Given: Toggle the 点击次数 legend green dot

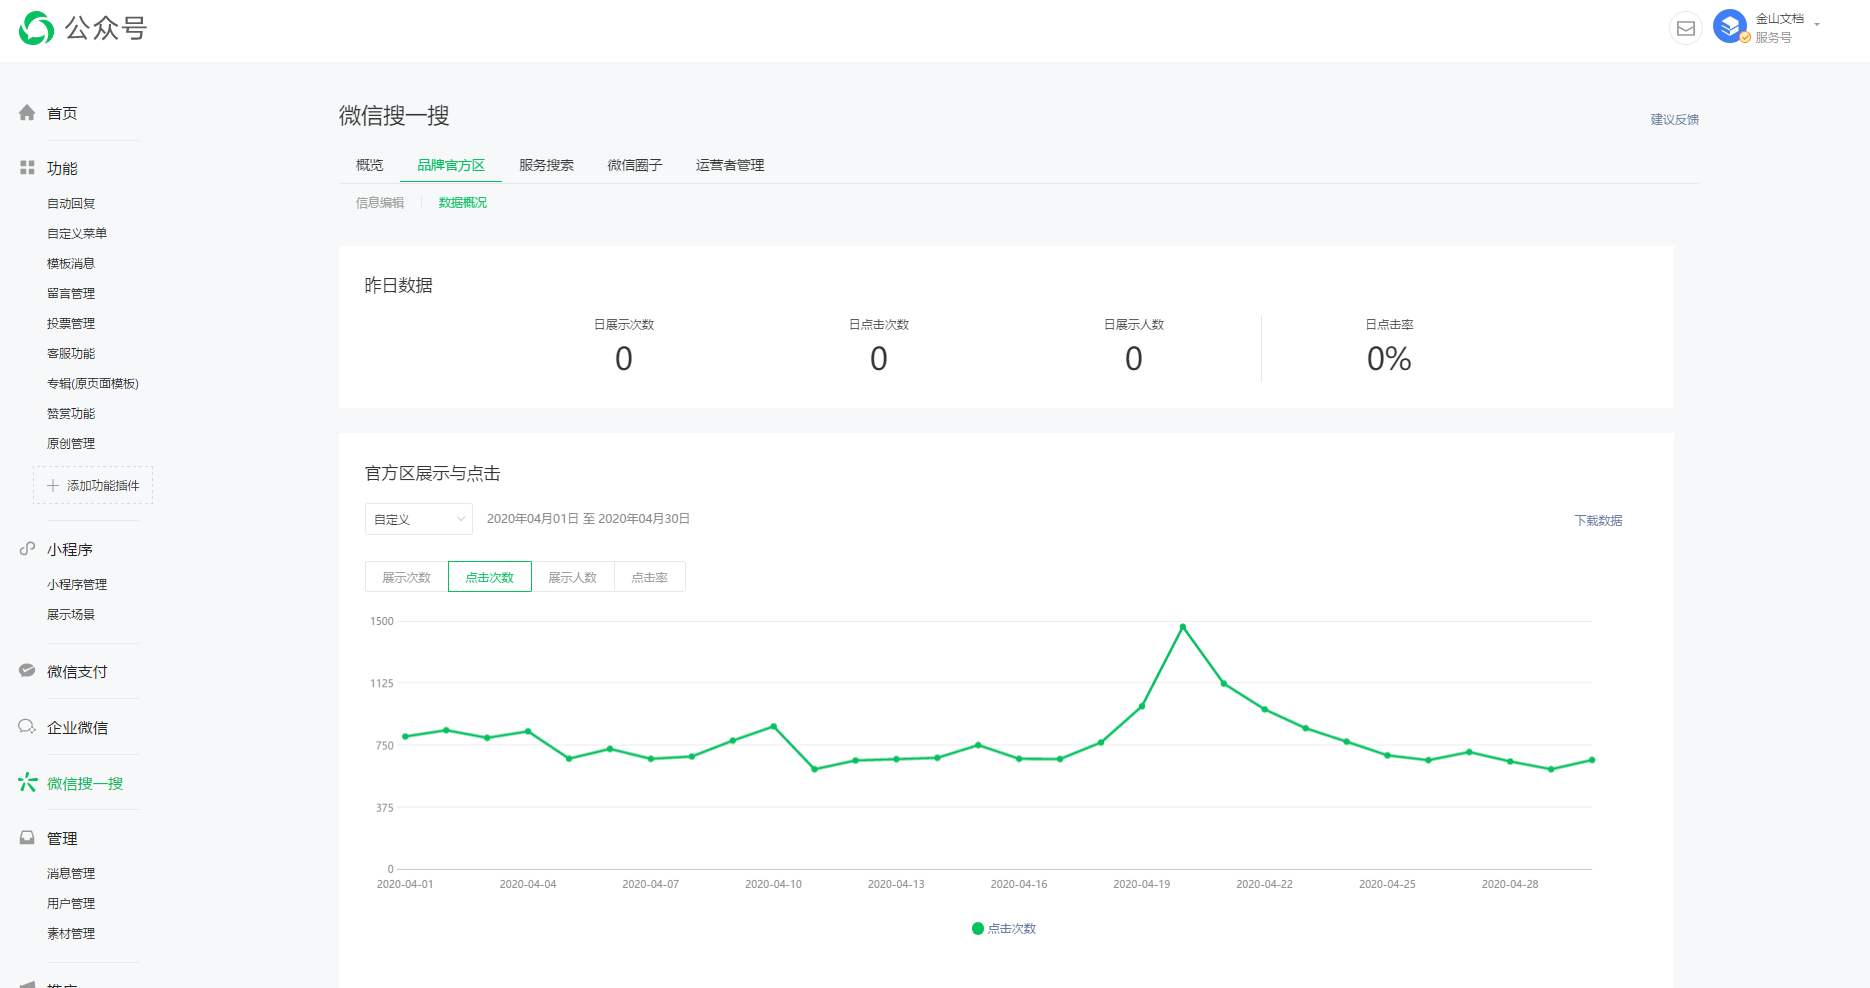Looking at the screenshot, I should coord(978,928).
